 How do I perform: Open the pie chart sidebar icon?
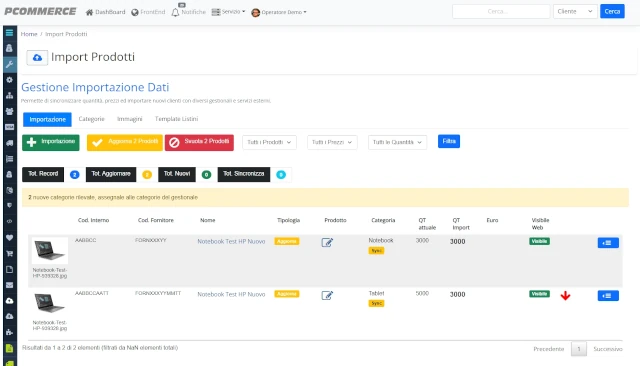coord(9,190)
